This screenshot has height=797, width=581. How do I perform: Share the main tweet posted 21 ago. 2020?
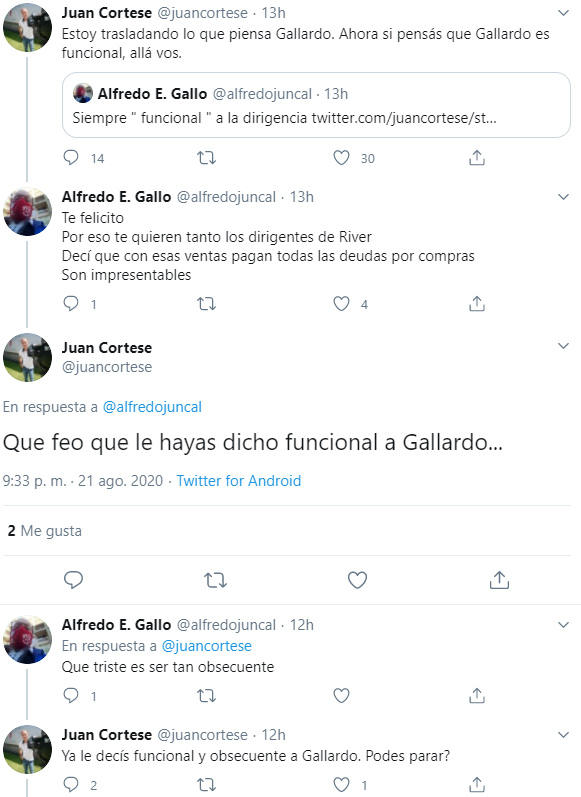tap(499, 579)
